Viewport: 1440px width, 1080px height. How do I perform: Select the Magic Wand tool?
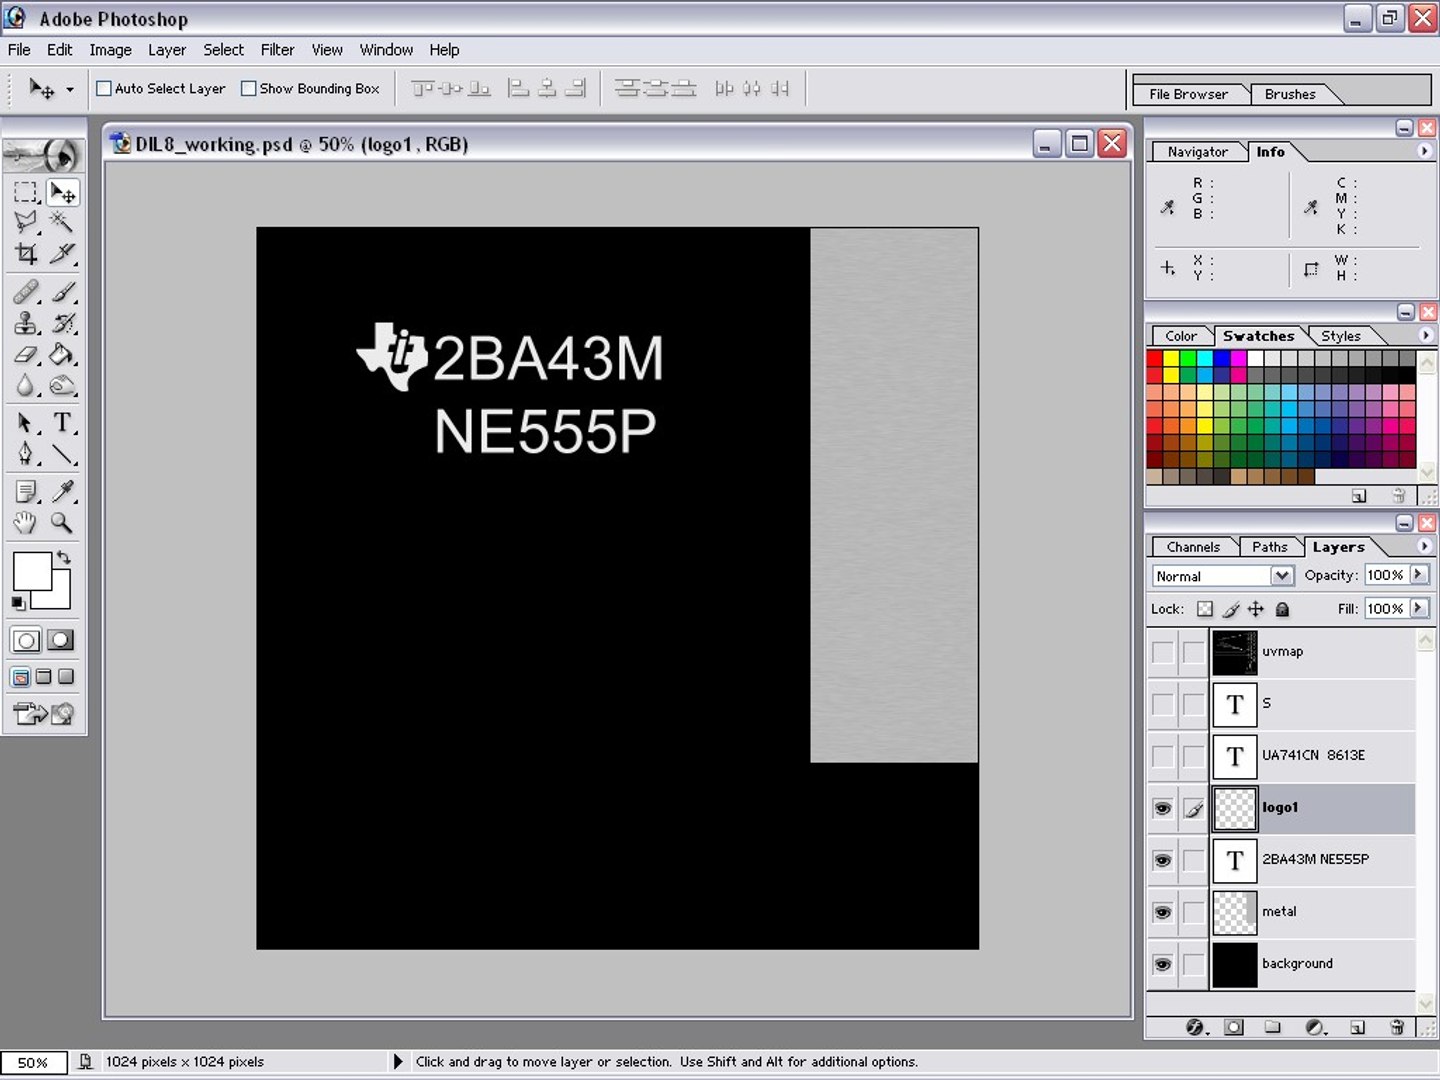(62, 222)
